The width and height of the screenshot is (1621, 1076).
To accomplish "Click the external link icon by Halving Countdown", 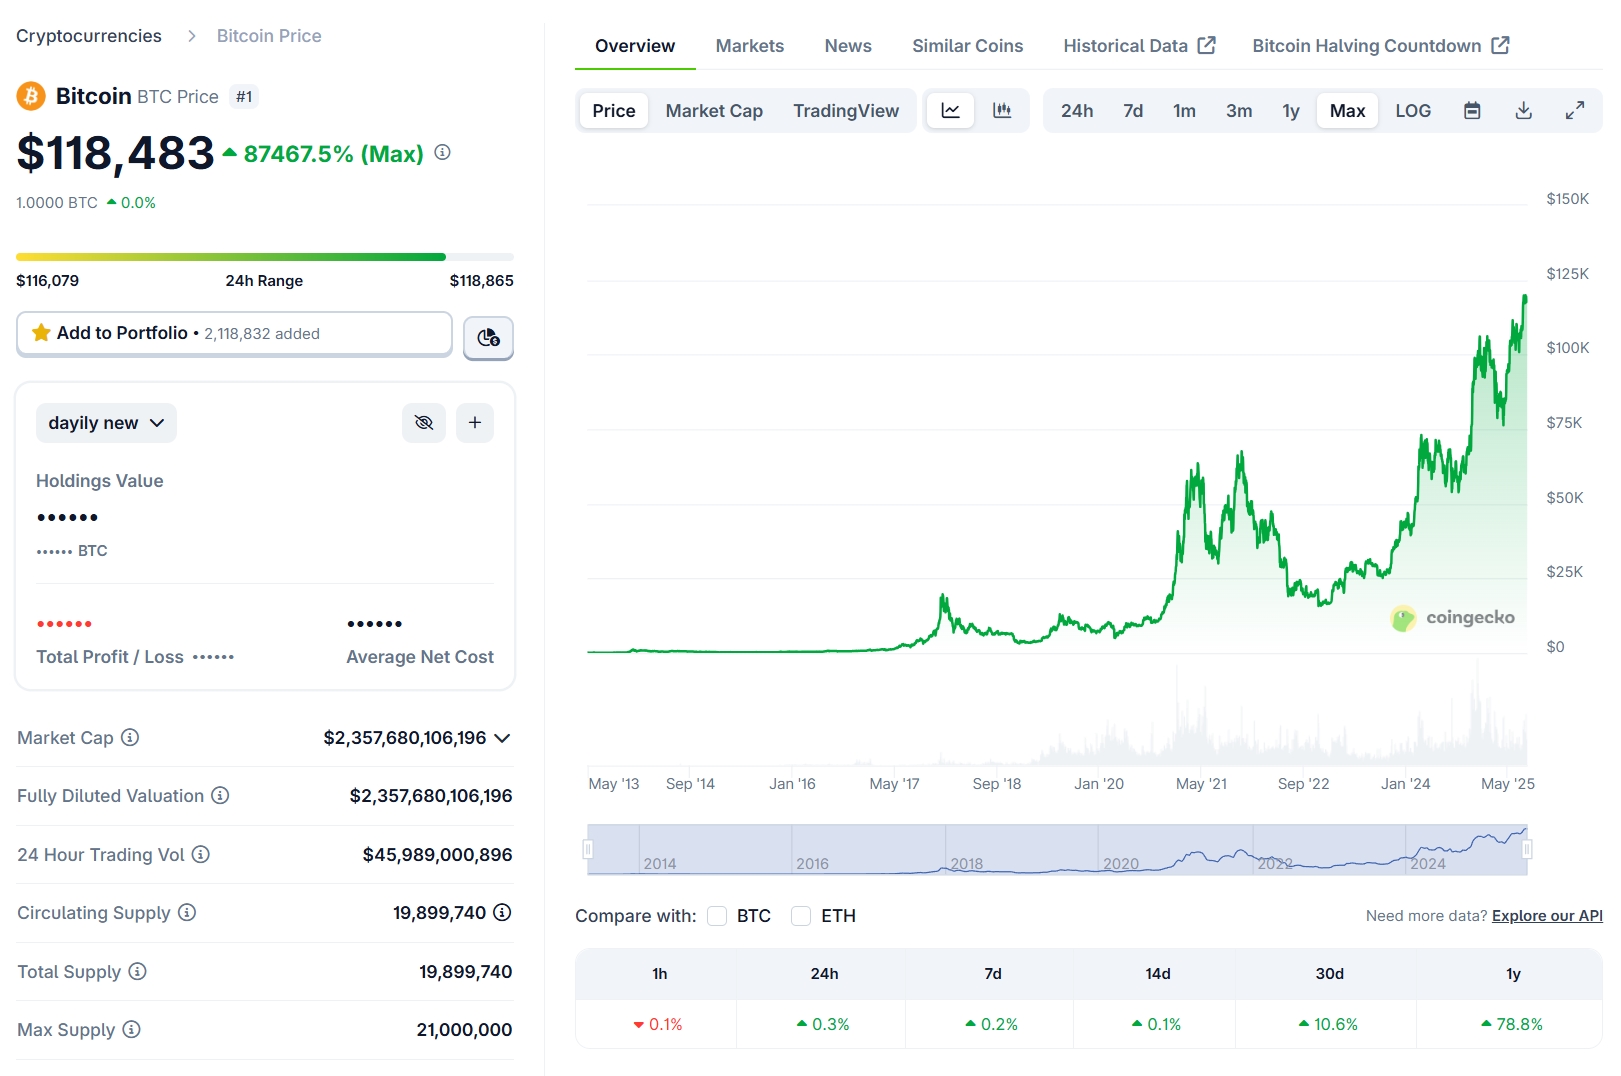I will [1500, 45].
